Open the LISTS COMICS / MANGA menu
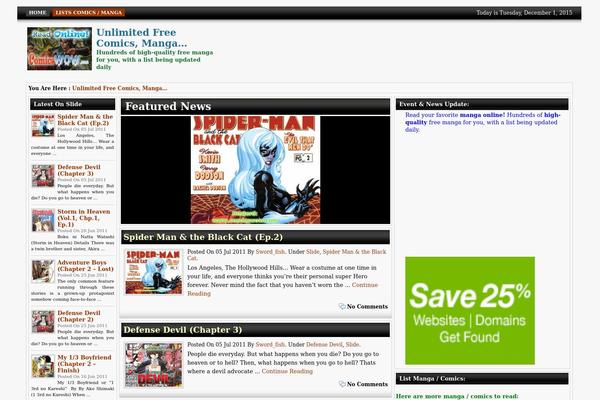This screenshot has width=600, height=400. 89,13
